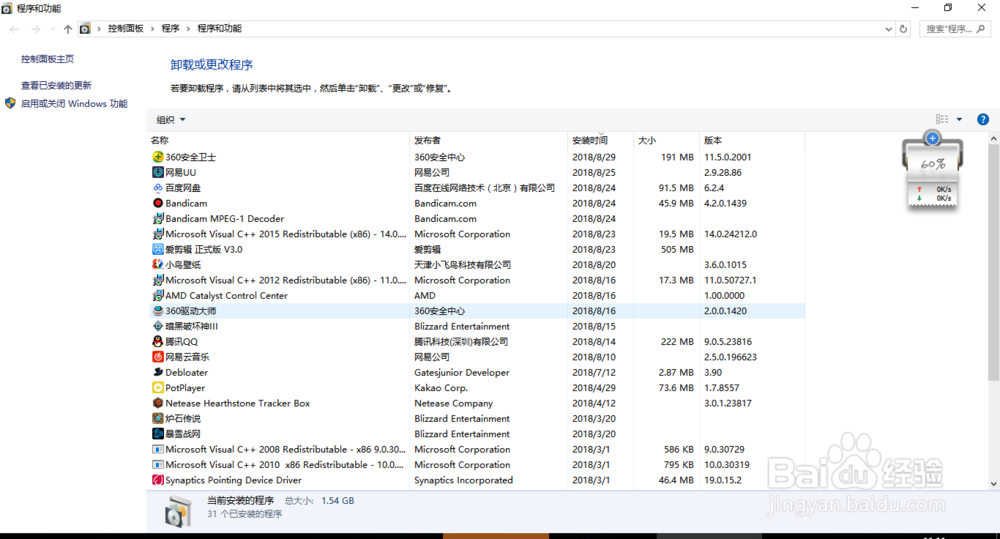
Task: Click the PotPlayer icon
Action: coord(158,388)
